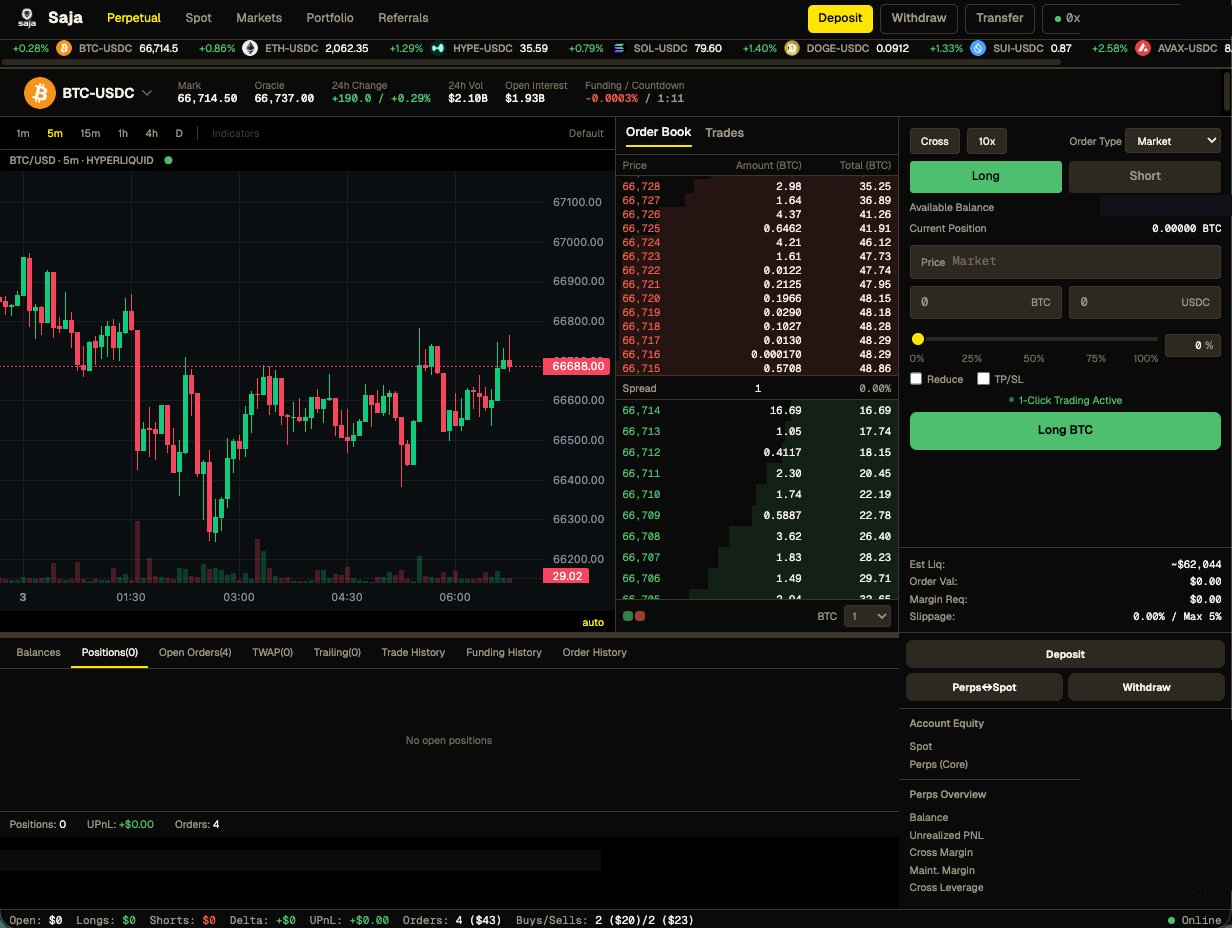
Task: Click the Transfer button in header
Action: click(x=1000, y=18)
